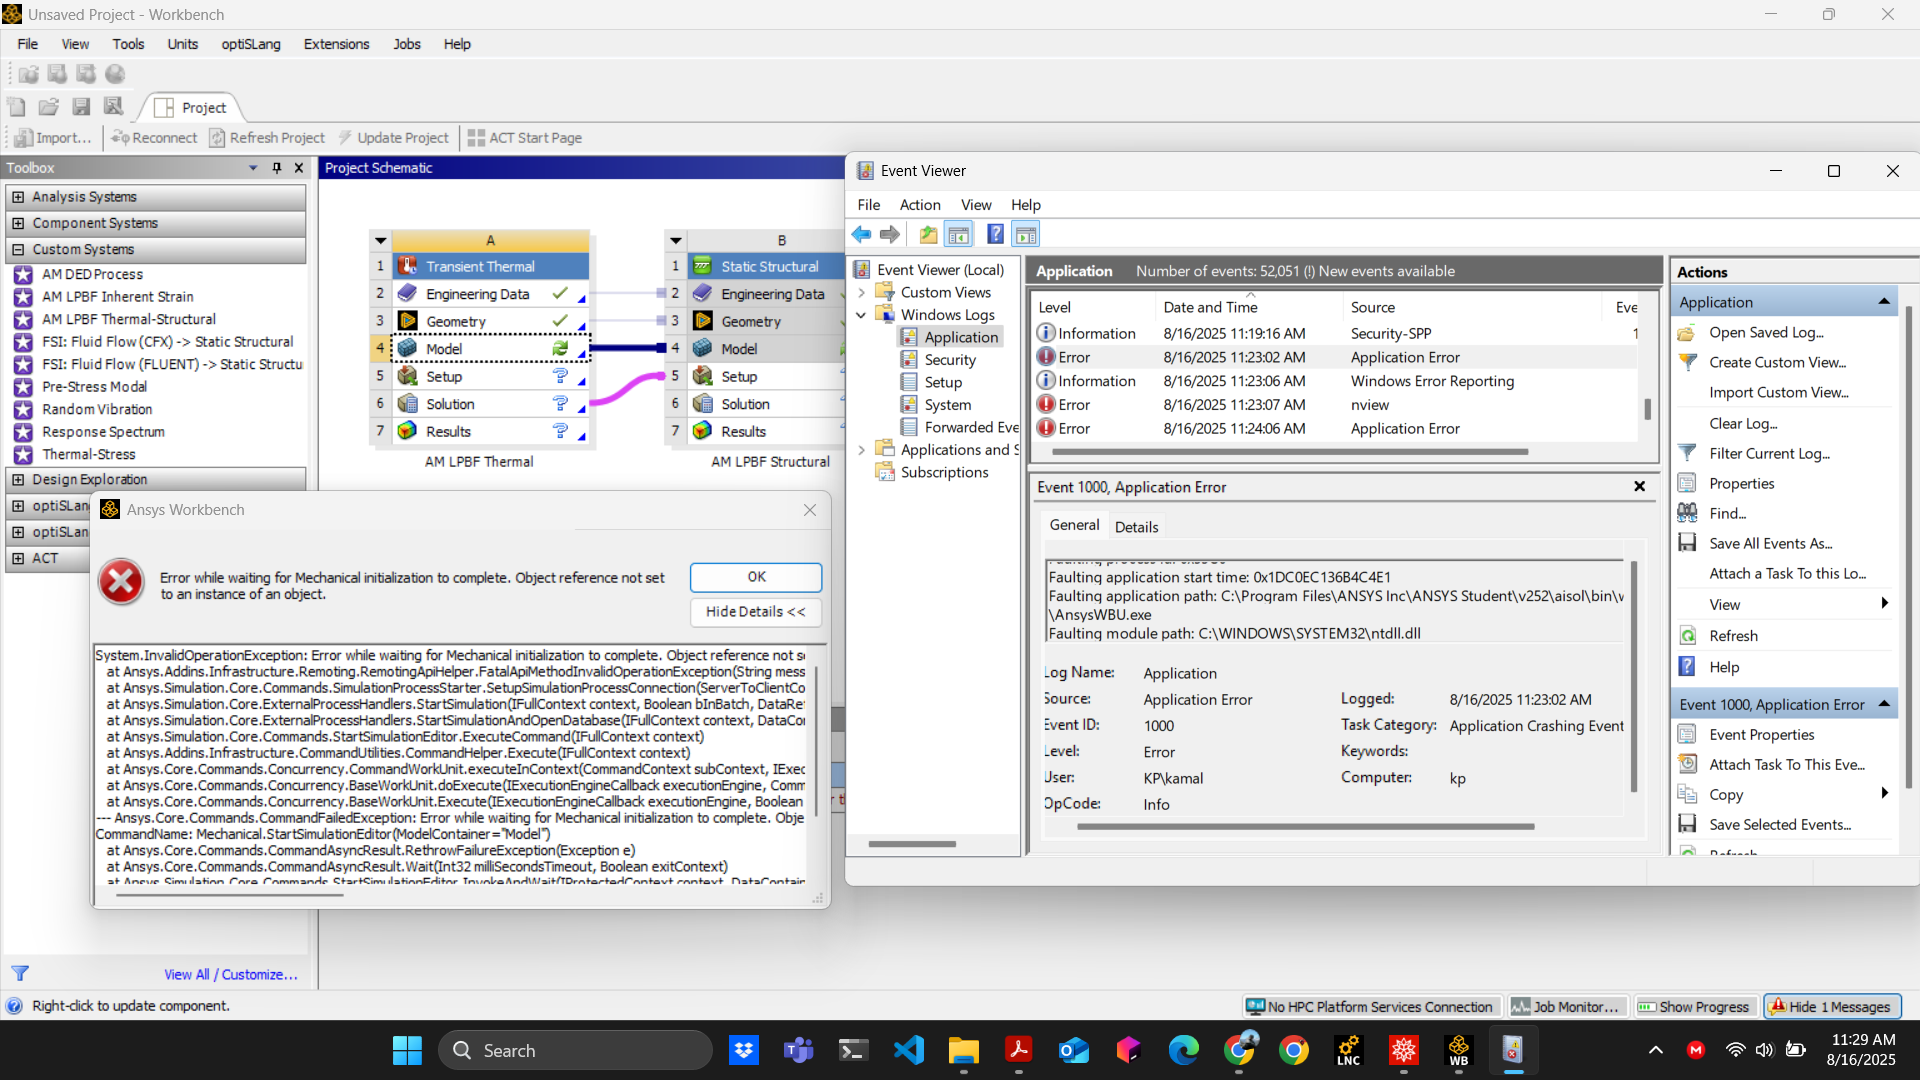Click Save All Events As action
The image size is (1920, 1080).
(x=1770, y=543)
